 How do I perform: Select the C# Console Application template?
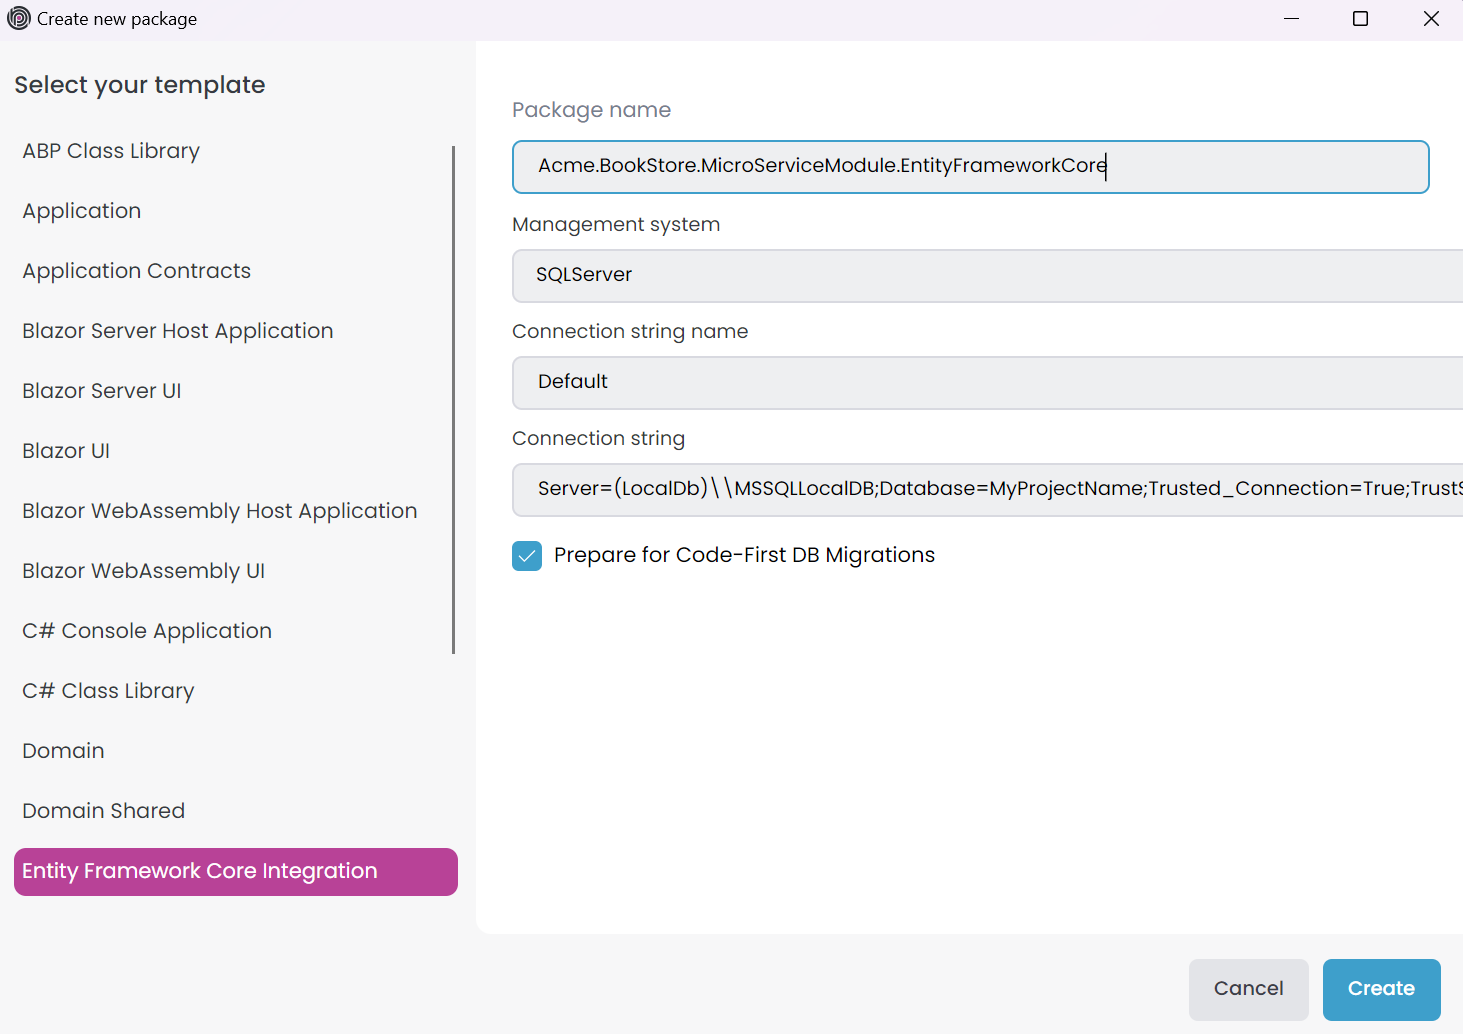146,630
